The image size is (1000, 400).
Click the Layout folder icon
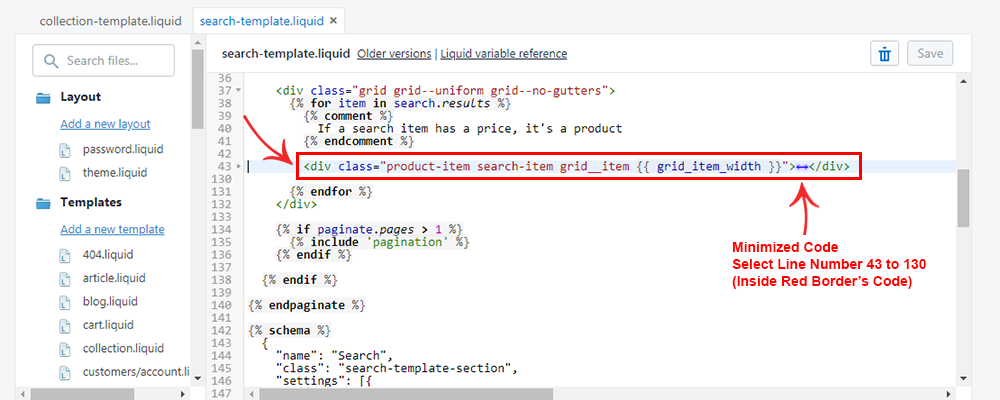click(x=43, y=98)
